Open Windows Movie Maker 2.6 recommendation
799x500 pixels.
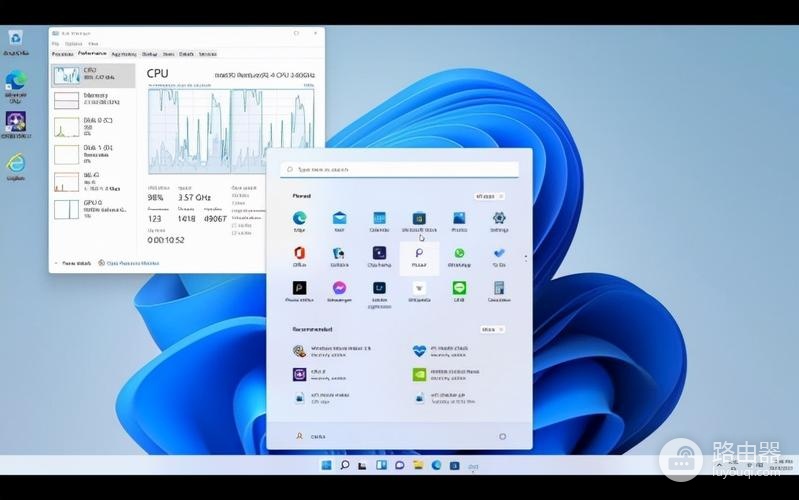332,351
